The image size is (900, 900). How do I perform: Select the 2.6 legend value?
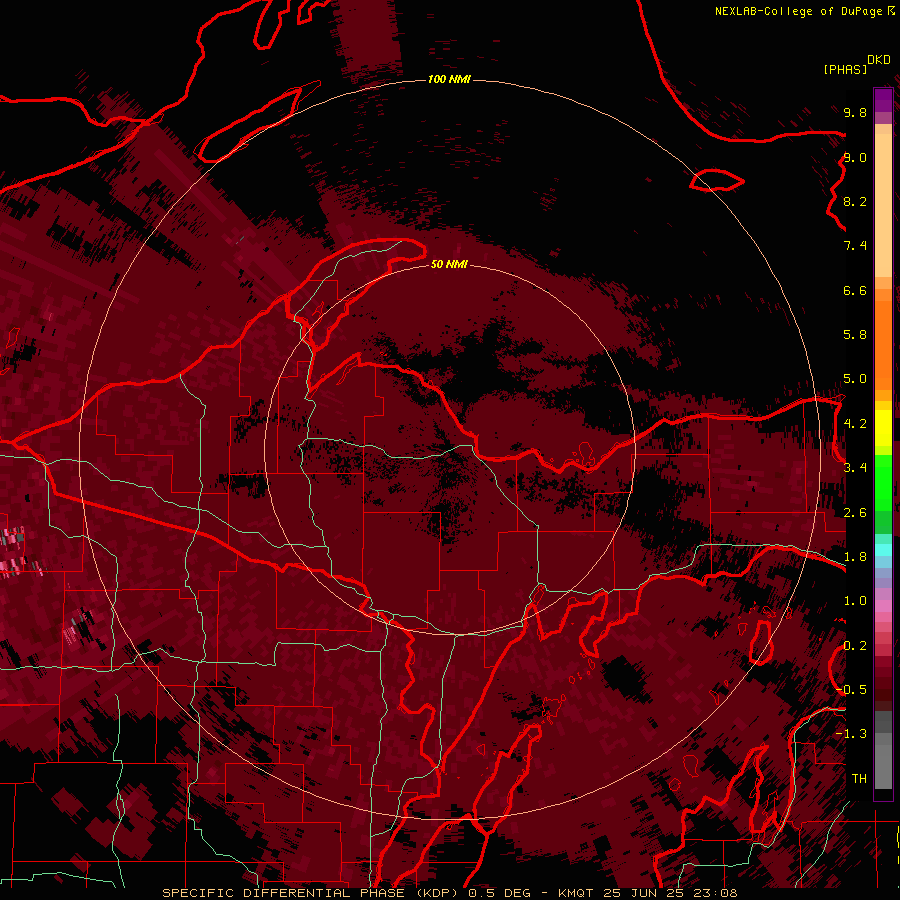click(x=855, y=513)
